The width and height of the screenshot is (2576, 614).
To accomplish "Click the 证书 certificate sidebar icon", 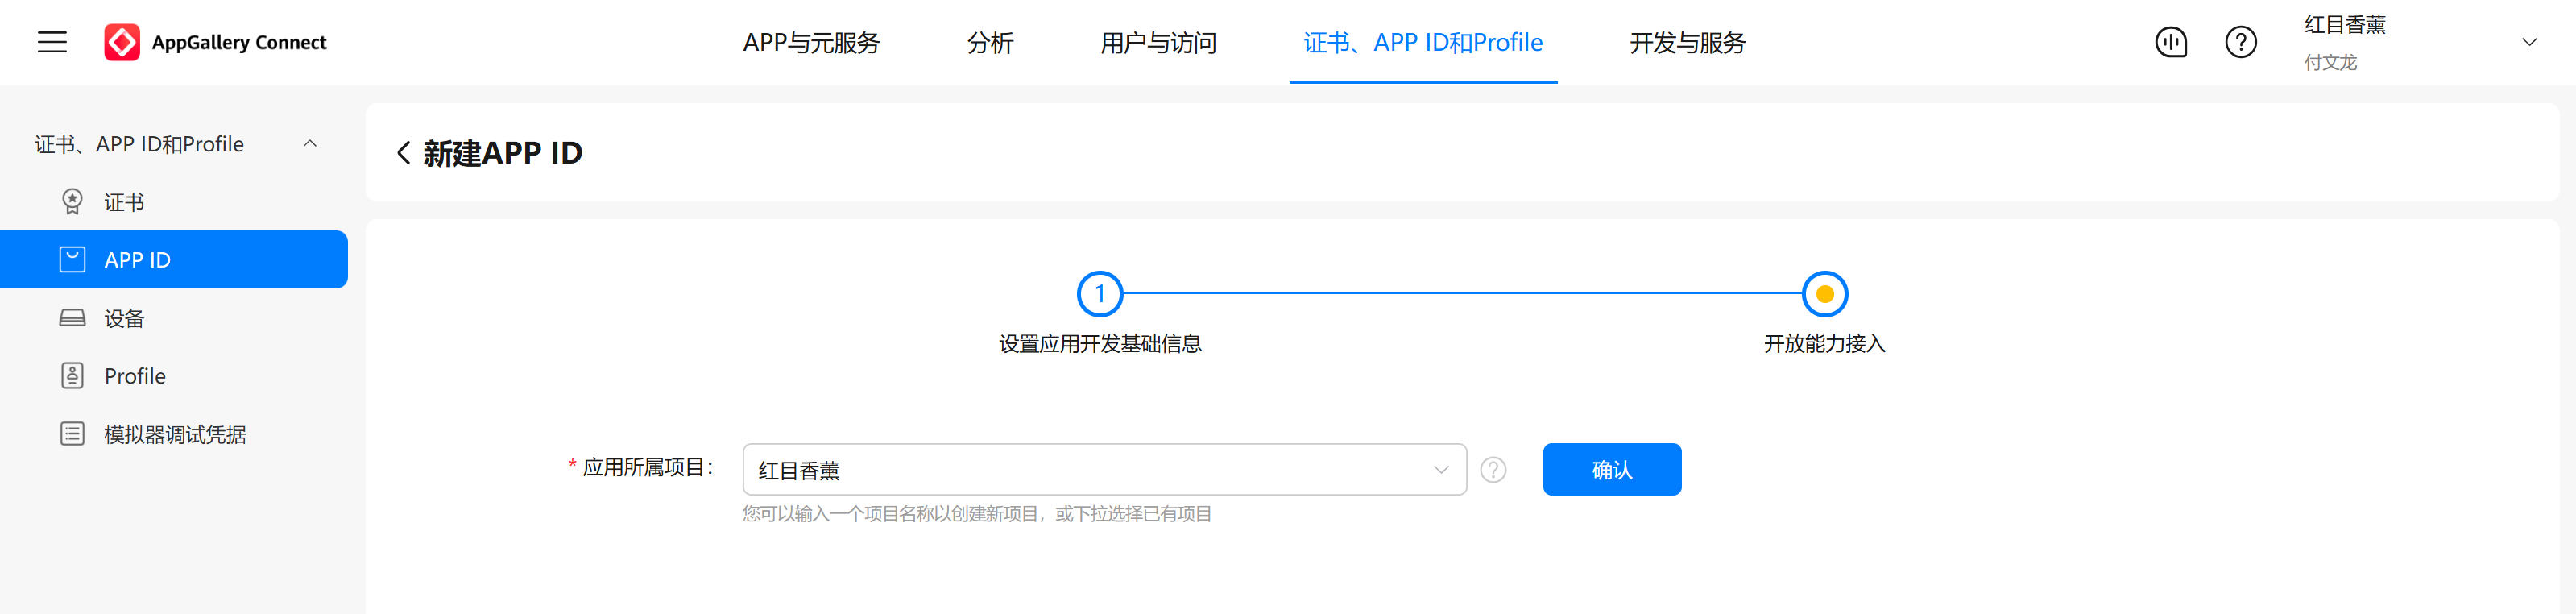I will 72,202.
